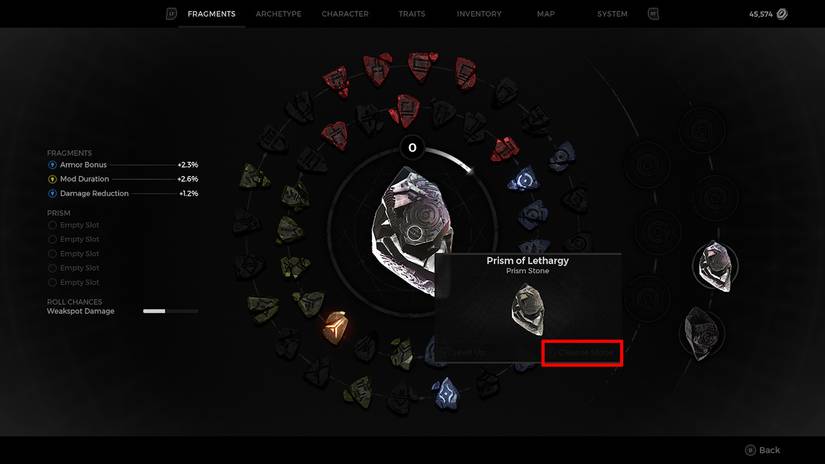Pick the bright blue fragment at wheel bottom

pyautogui.click(x=446, y=394)
